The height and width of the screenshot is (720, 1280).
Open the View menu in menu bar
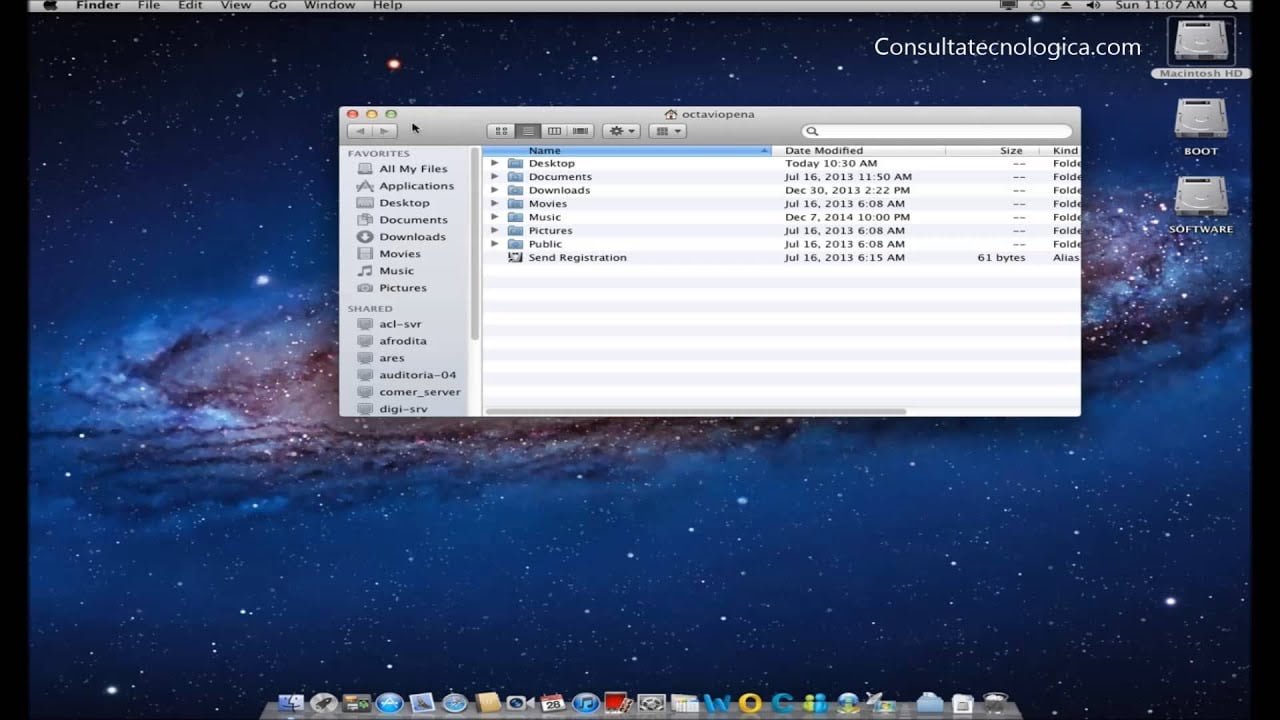tap(235, 6)
